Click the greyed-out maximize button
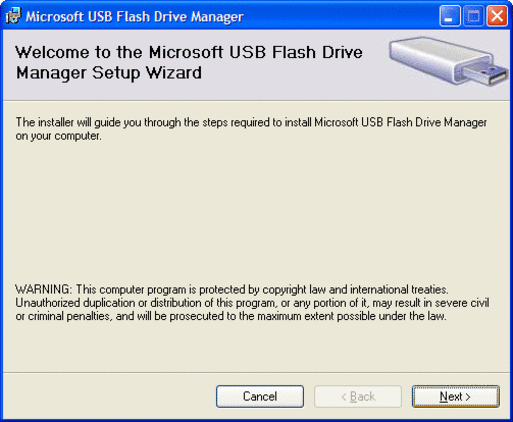513x422 pixels. pyautogui.click(x=473, y=16)
